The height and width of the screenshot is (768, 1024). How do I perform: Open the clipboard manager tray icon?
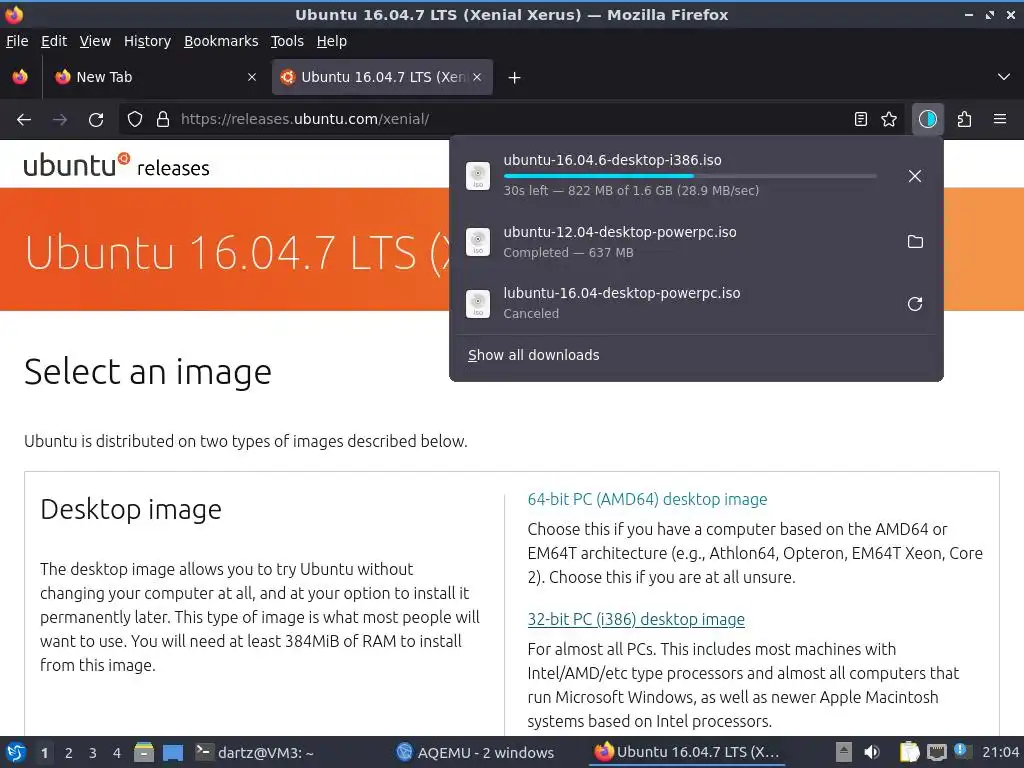[909, 752]
